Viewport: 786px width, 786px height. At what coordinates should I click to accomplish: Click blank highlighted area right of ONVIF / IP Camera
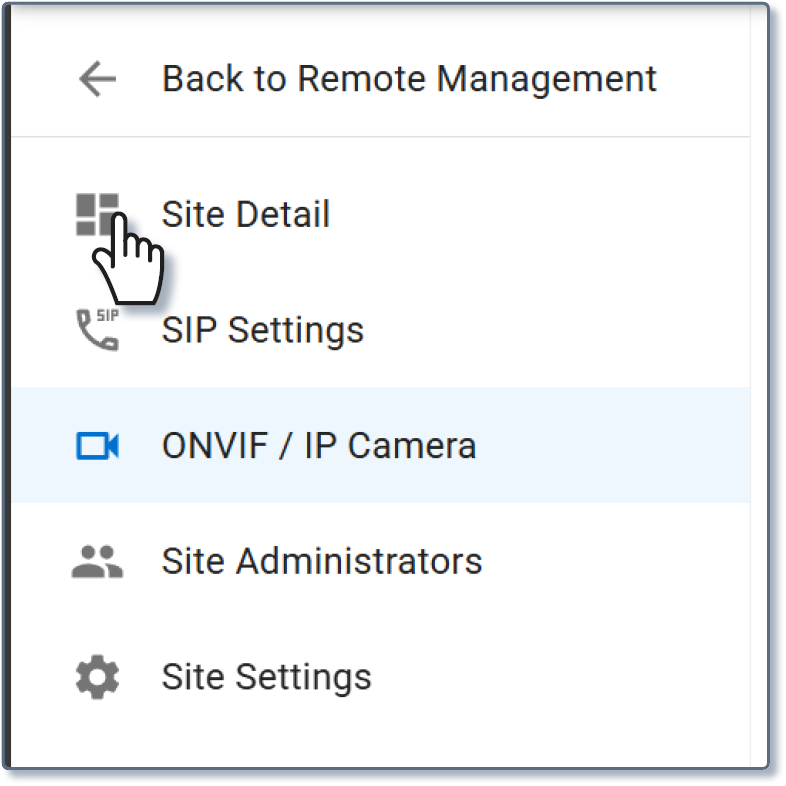(x=610, y=446)
